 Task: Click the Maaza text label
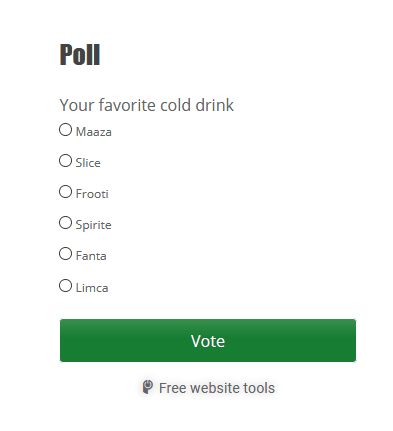(x=94, y=132)
